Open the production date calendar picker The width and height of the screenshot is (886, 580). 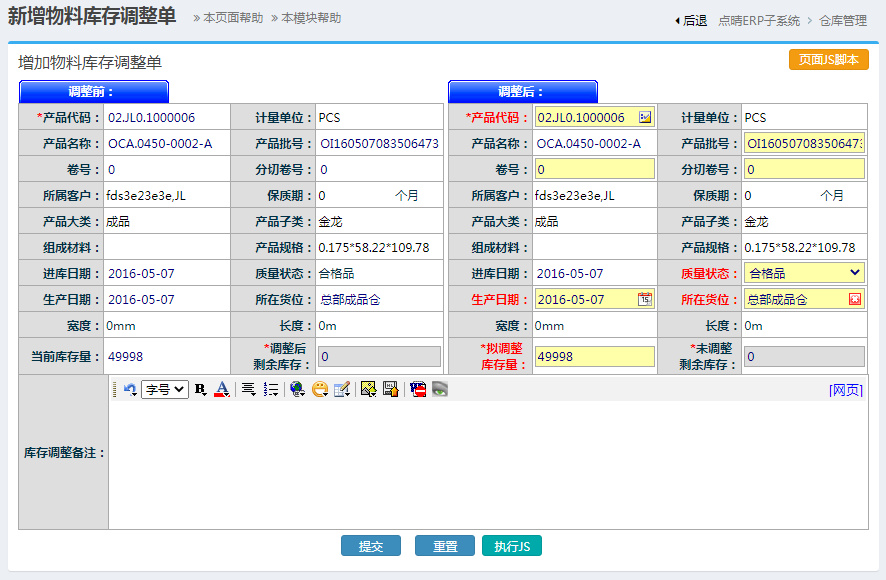(x=645, y=299)
